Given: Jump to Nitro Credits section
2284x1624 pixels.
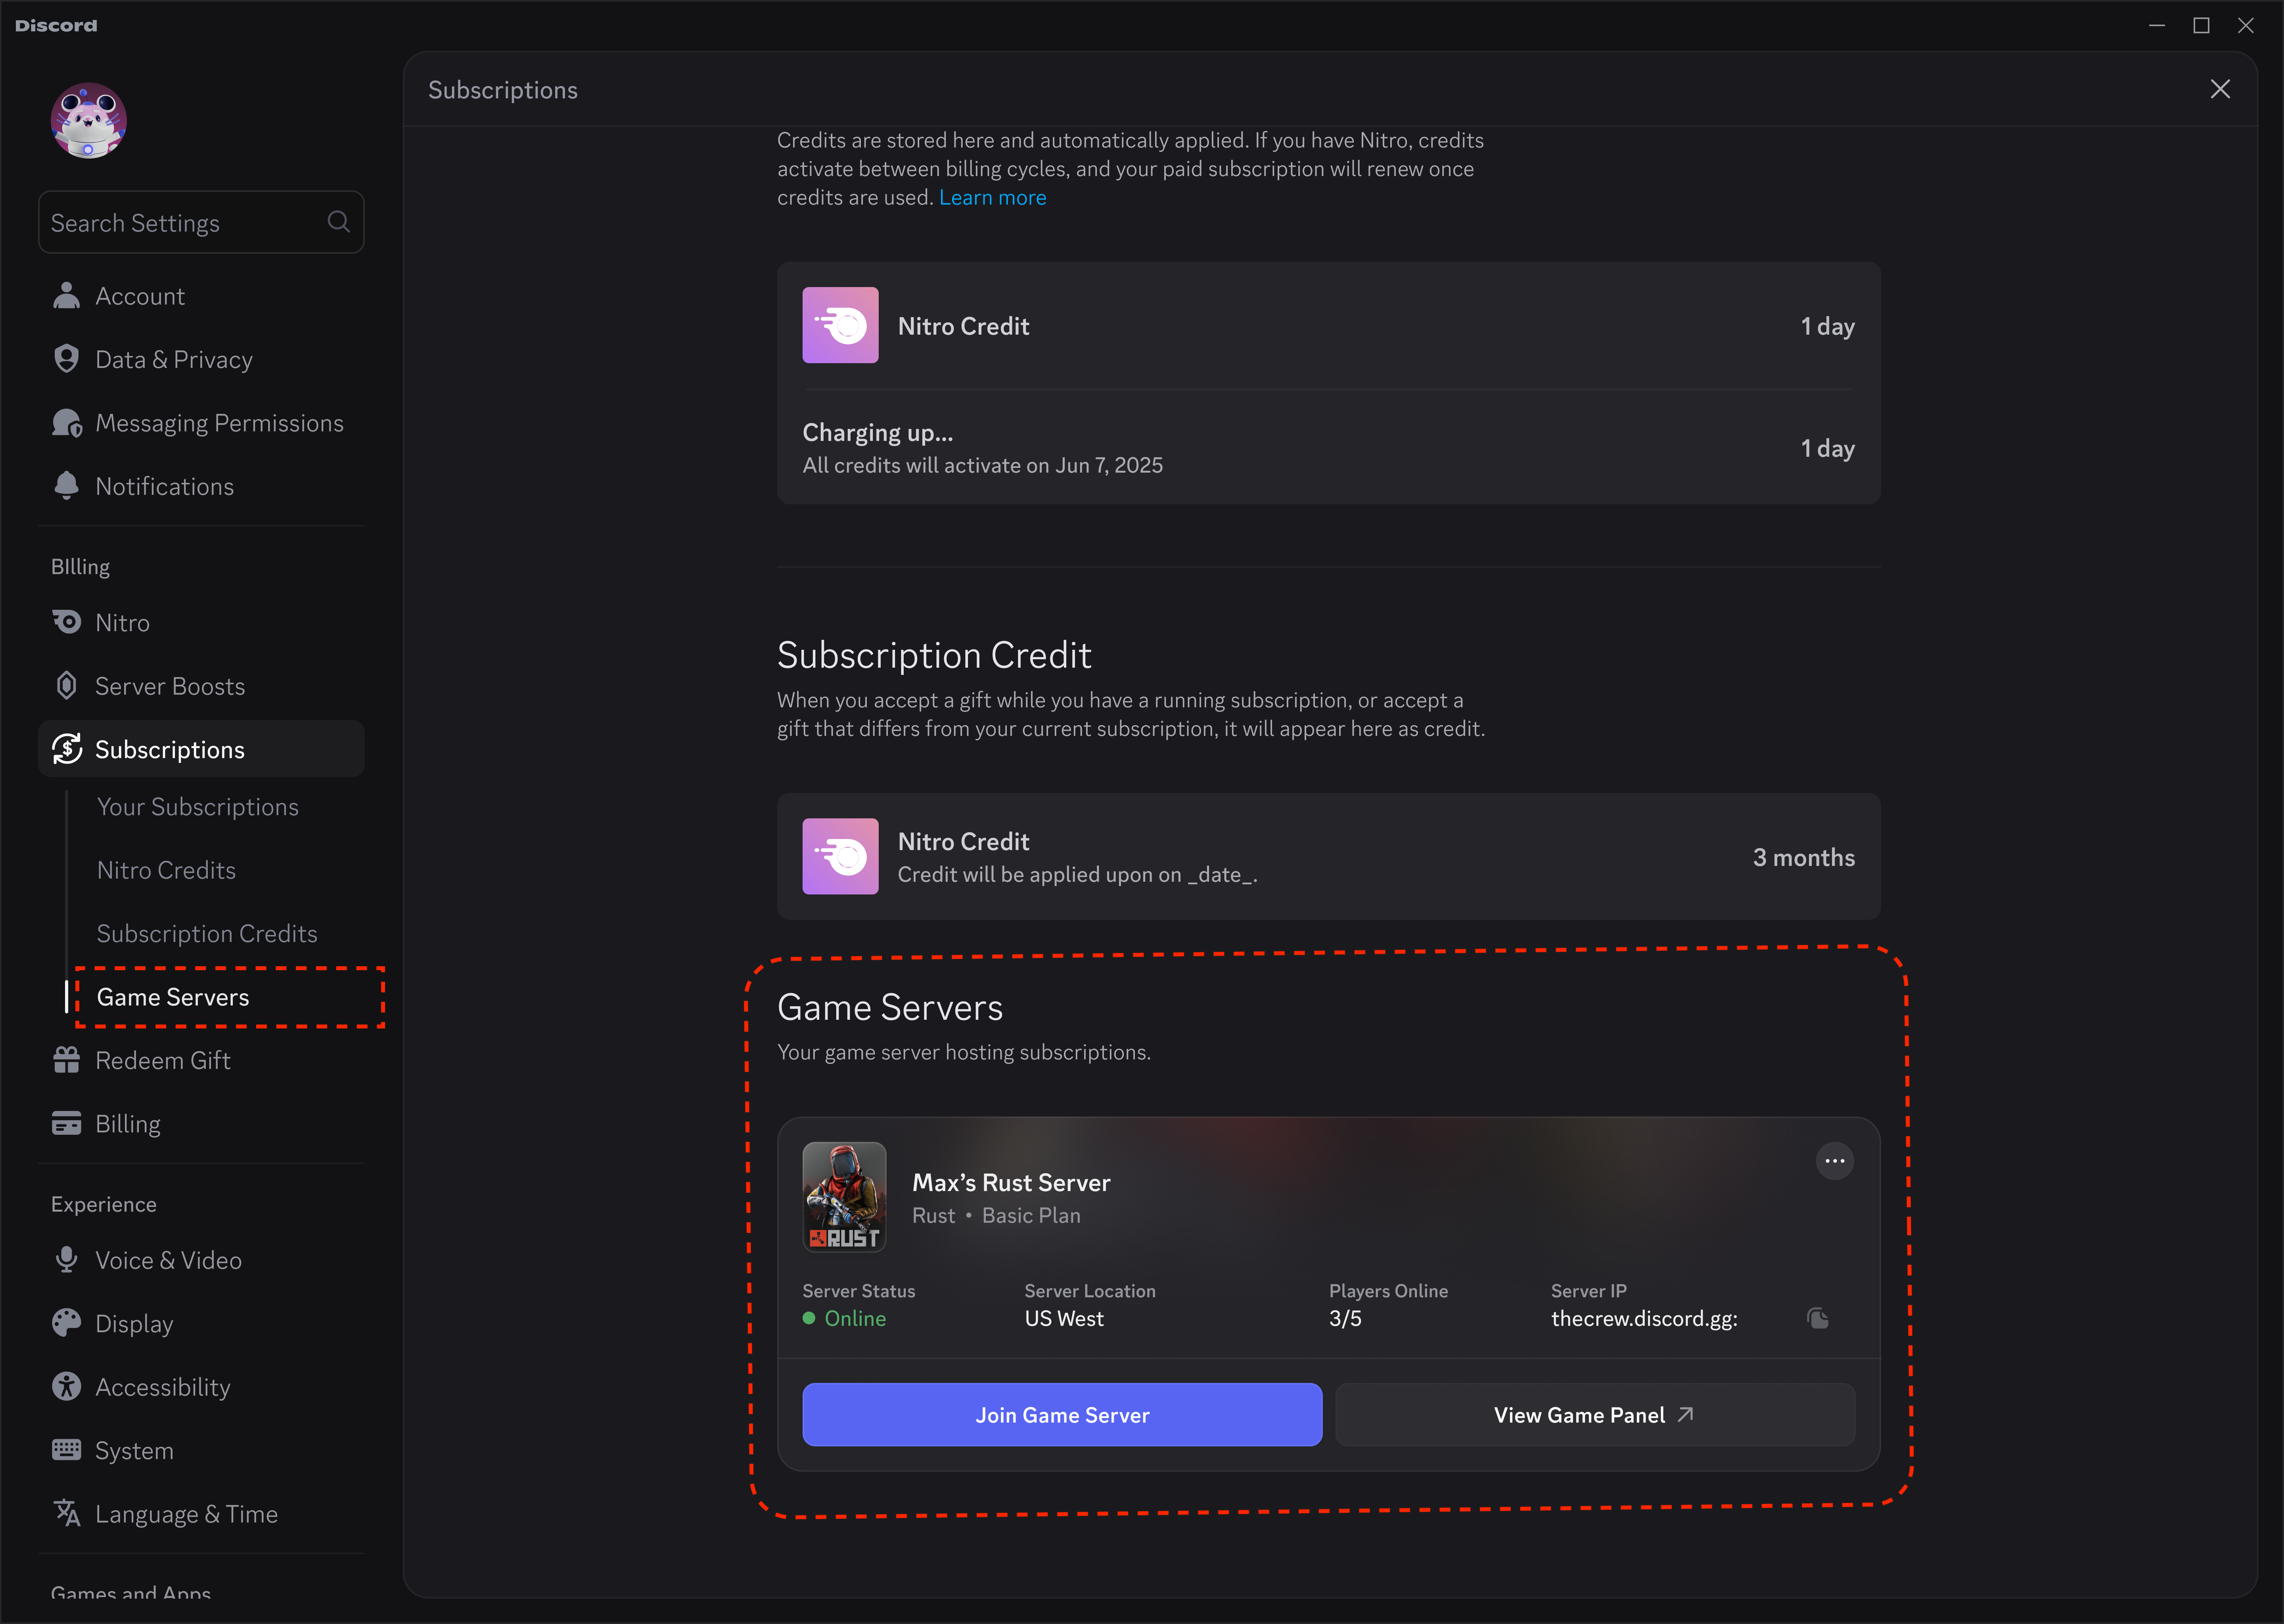Looking at the screenshot, I should pos(167,870).
